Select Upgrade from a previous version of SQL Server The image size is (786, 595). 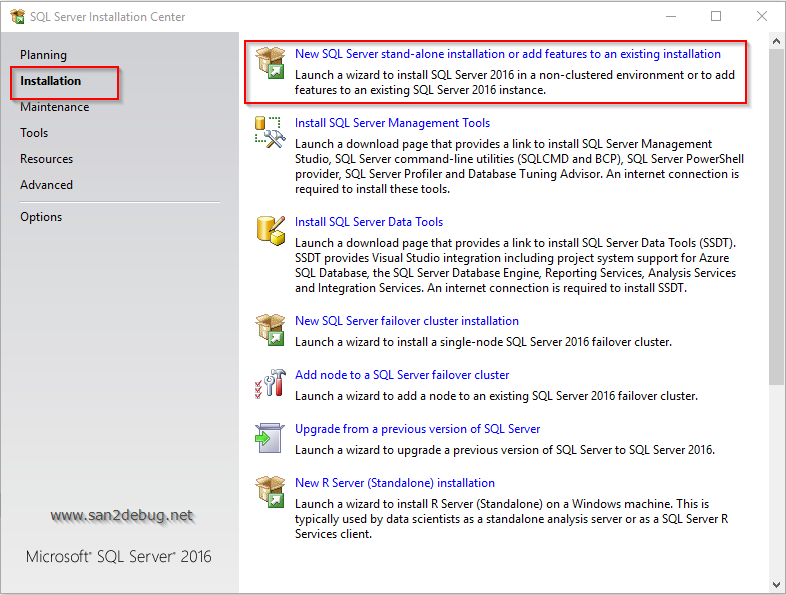tap(418, 429)
